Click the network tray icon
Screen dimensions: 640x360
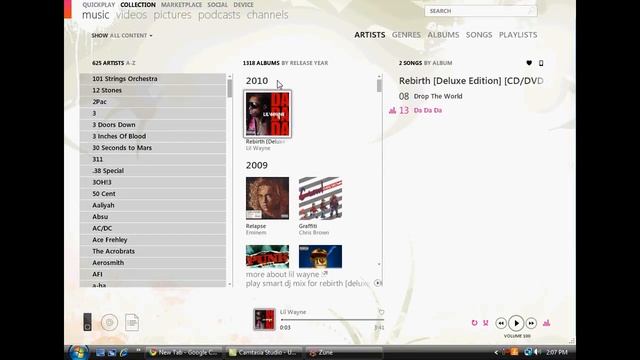[528, 352]
